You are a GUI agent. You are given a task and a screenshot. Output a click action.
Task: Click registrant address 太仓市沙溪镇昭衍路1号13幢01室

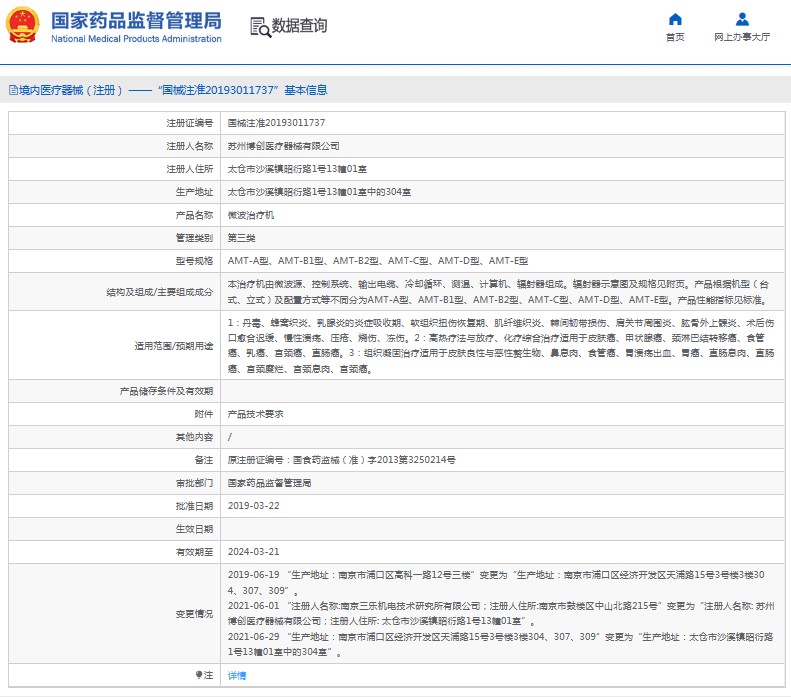[x=297, y=169]
